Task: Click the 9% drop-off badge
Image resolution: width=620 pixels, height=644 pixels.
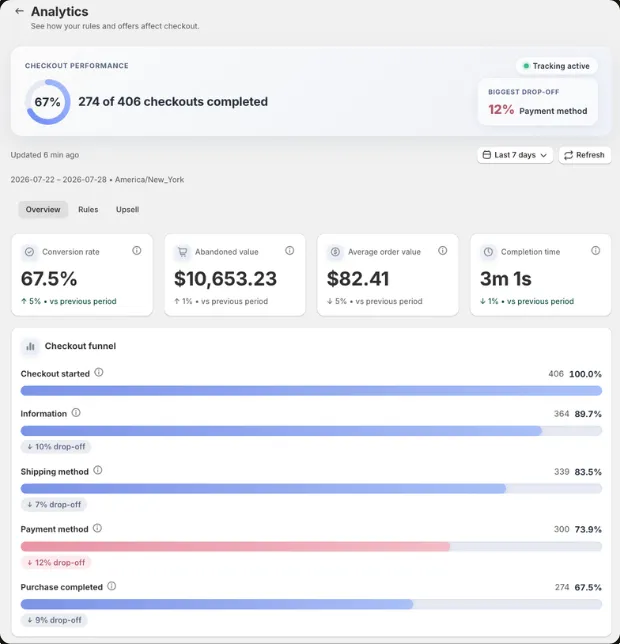Action: 54,620
